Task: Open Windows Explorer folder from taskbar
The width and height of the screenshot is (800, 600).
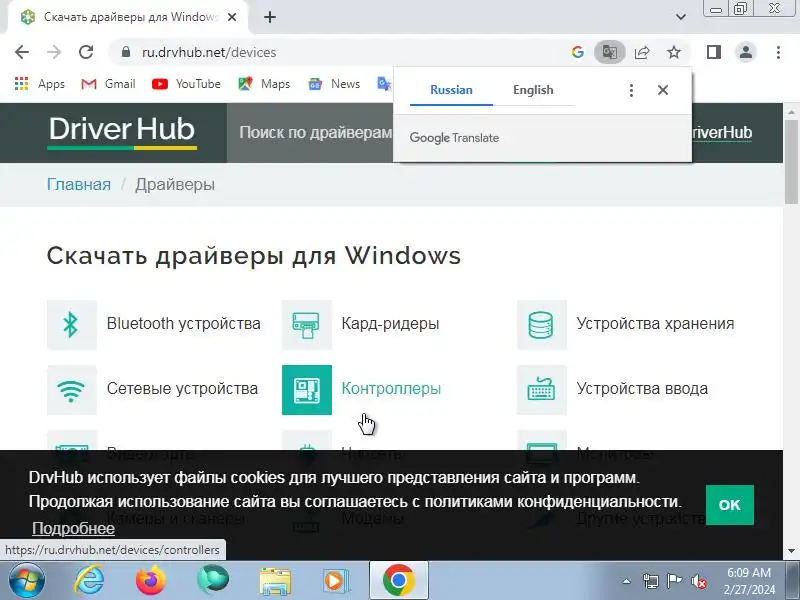Action: tap(275, 581)
